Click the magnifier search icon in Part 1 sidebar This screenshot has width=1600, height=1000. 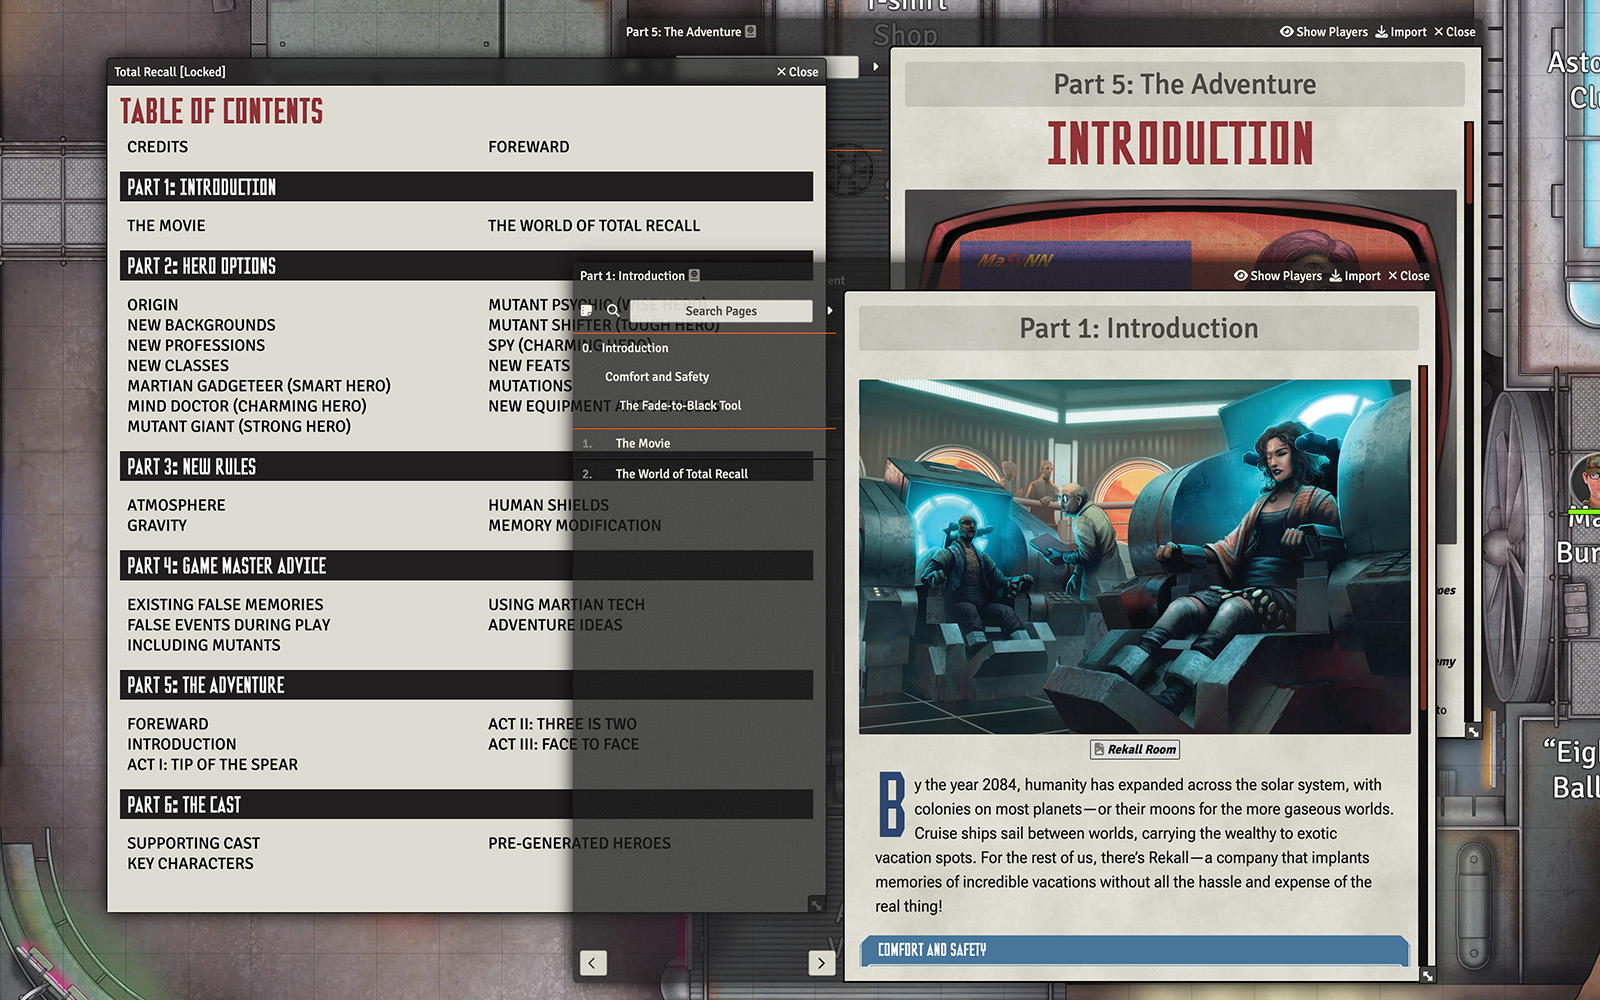click(x=613, y=311)
